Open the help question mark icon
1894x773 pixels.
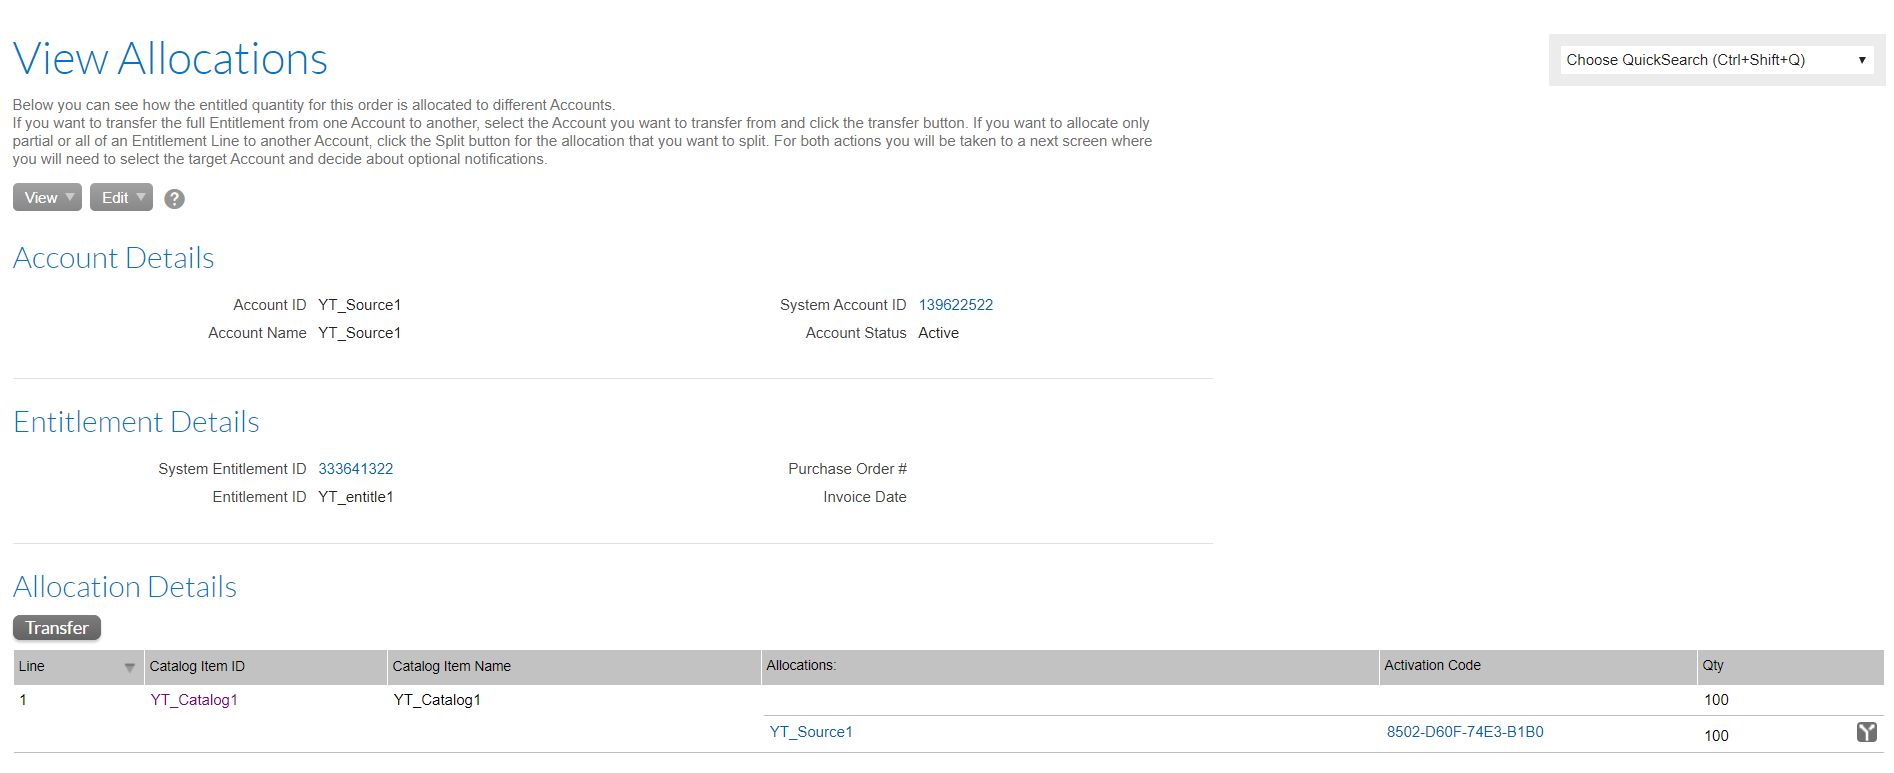(174, 199)
